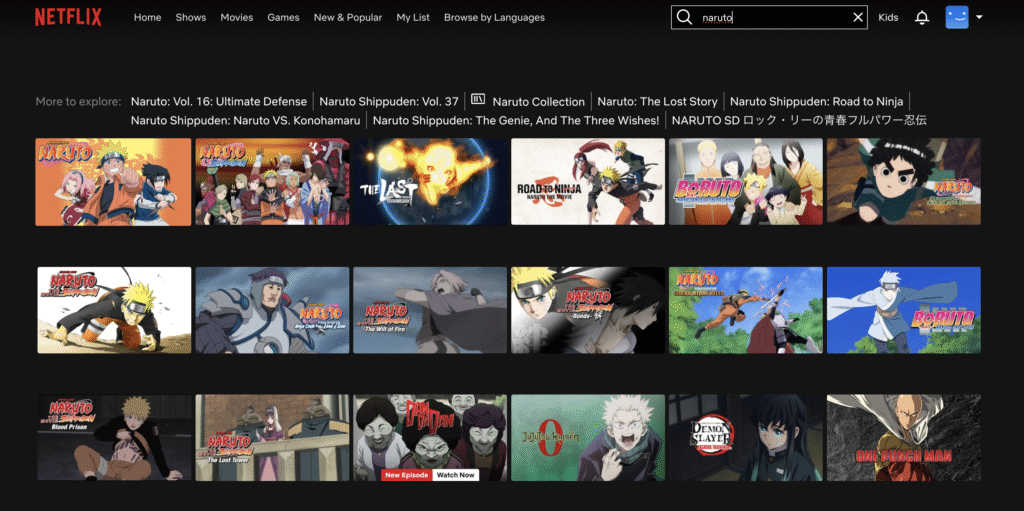1024x511 pixels.
Task: Open My List
Action: click(413, 18)
